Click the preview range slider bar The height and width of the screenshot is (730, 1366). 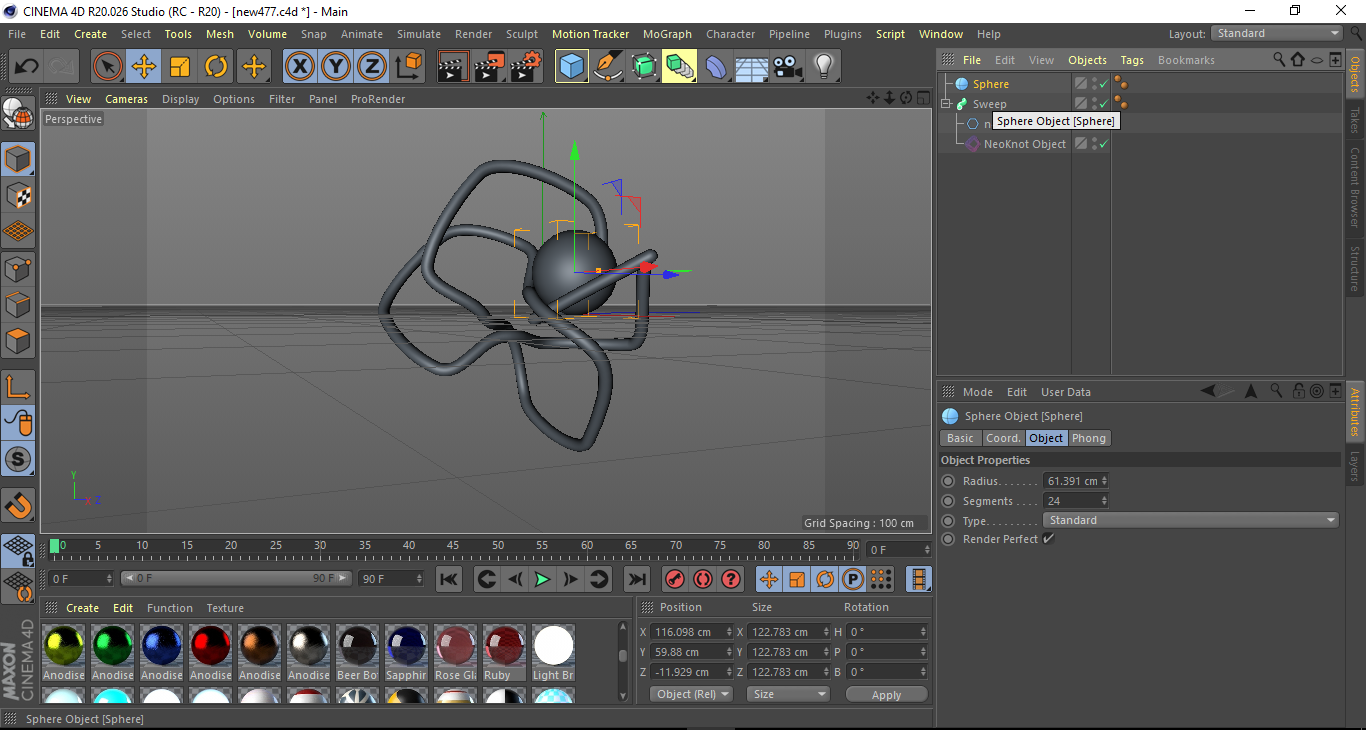(x=236, y=578)
